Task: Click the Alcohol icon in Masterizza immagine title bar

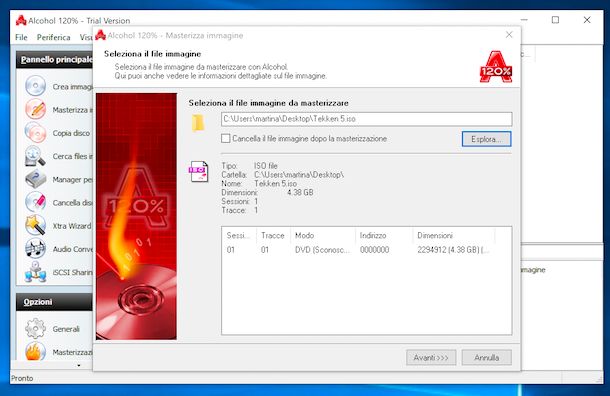Action: pyautogui.click(x=100, y=35)
